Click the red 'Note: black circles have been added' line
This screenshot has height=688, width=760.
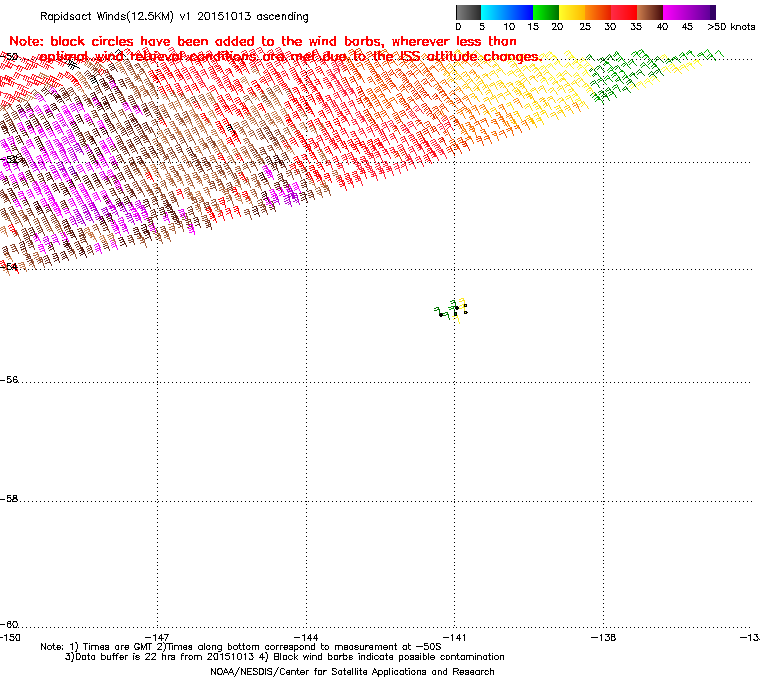click(263, 41)
